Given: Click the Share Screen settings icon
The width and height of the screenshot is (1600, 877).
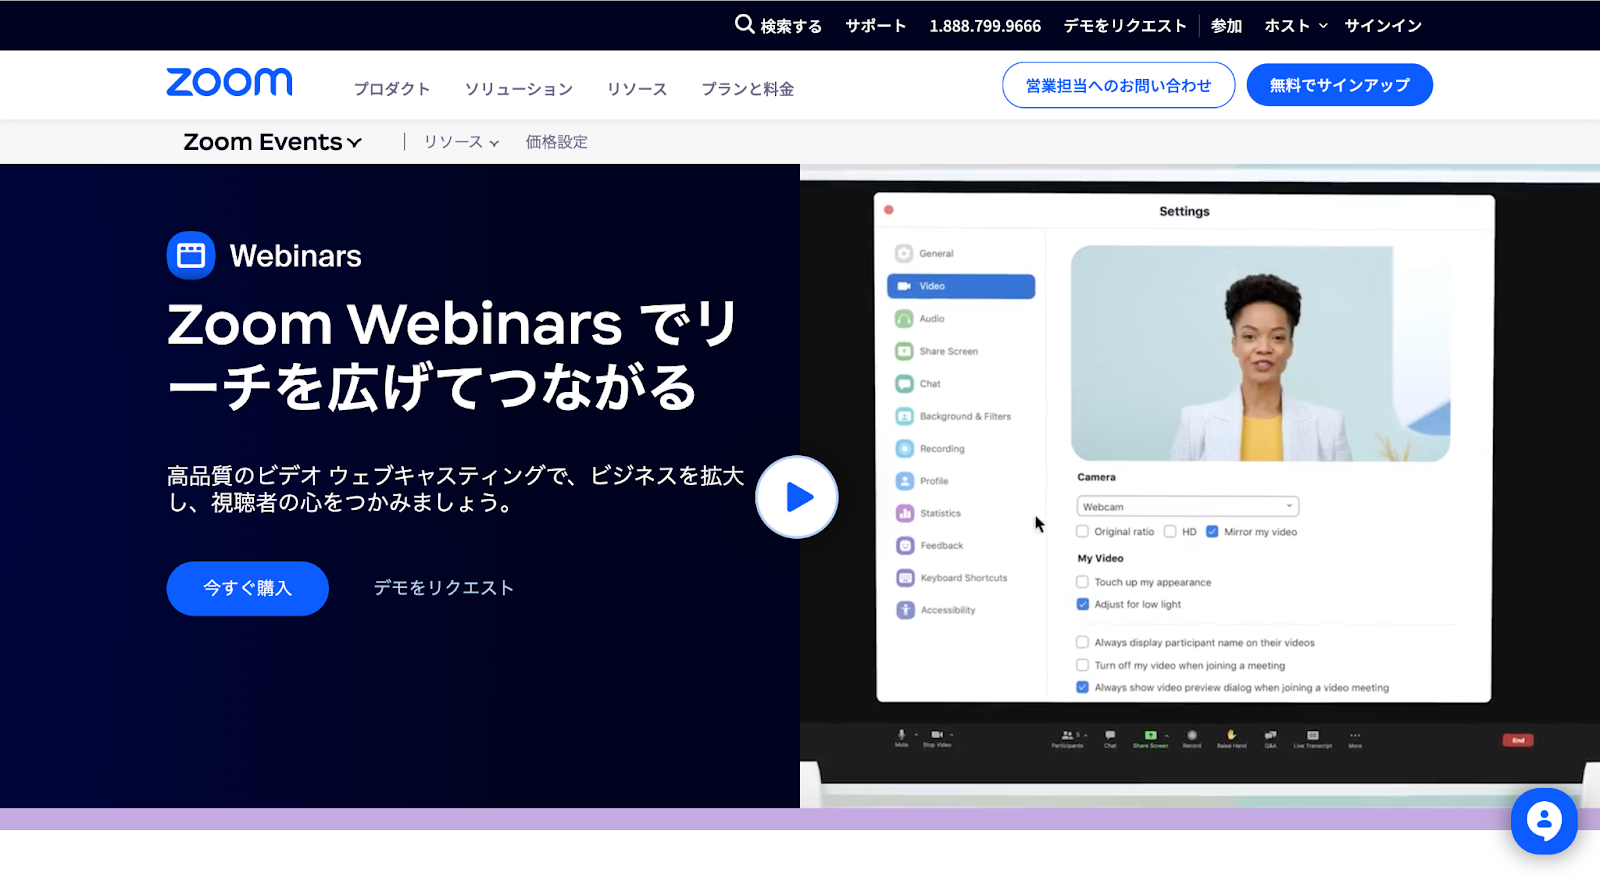Looking at the screenshot, I should click(x=904, y=351).
